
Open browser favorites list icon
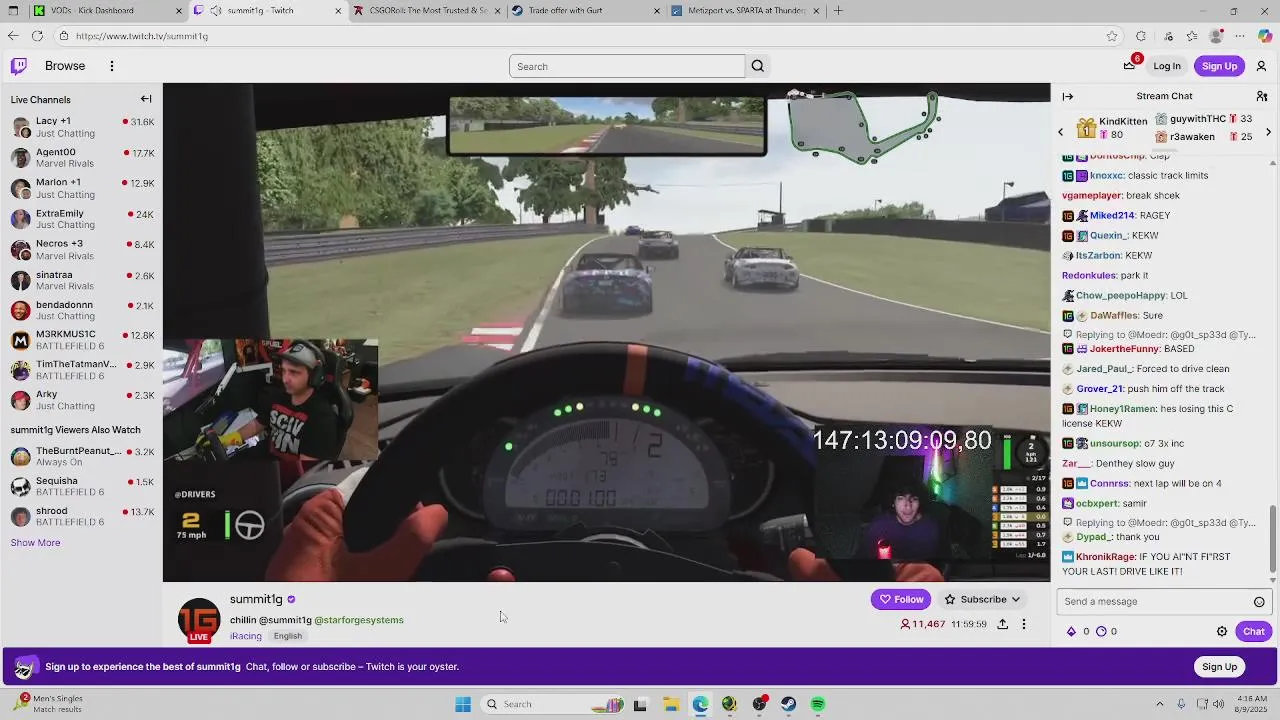(1191, 36)
